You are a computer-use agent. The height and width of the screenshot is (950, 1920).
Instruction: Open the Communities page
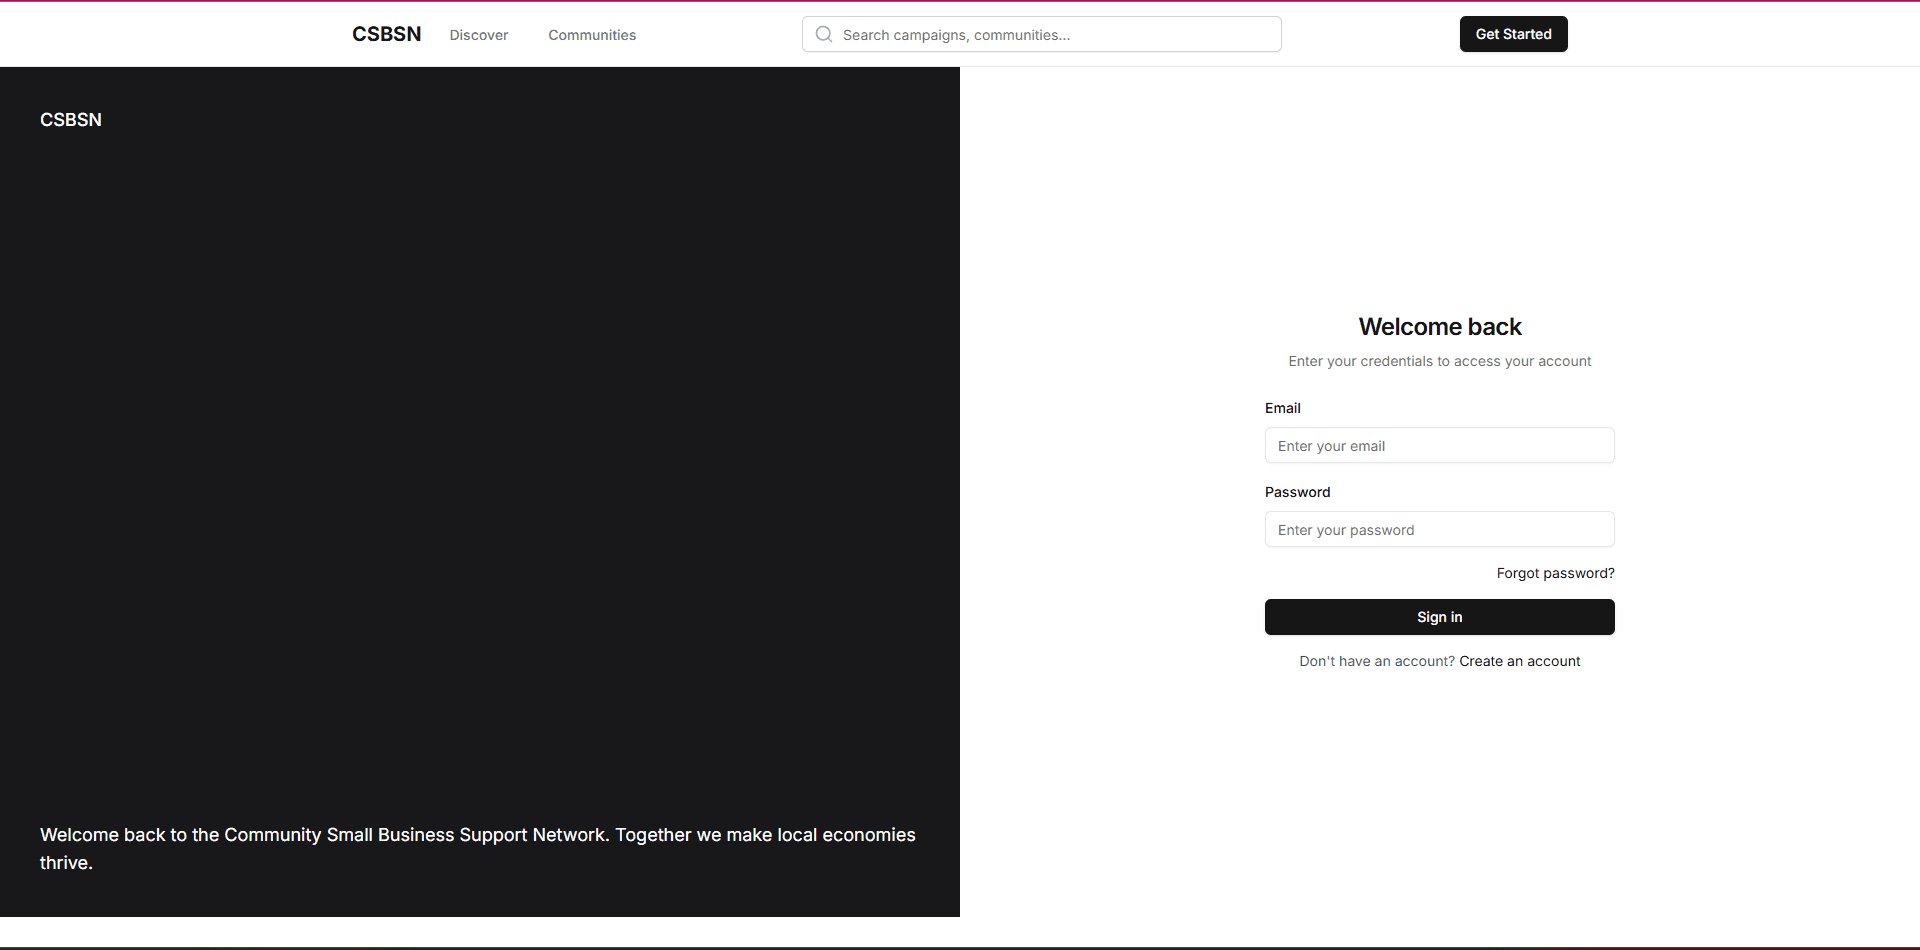pyautogui.click(x=592, y=35)
